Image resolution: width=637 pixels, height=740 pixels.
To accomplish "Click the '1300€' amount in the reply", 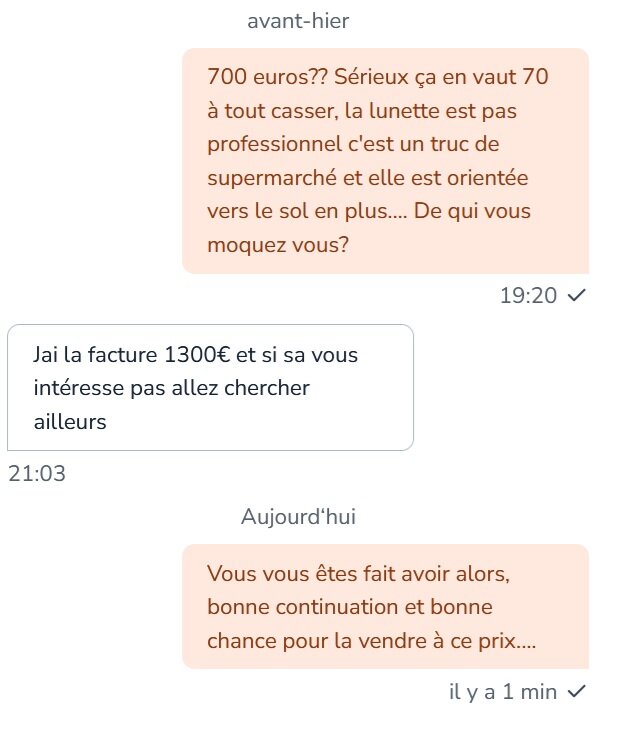I will (197, 354).
